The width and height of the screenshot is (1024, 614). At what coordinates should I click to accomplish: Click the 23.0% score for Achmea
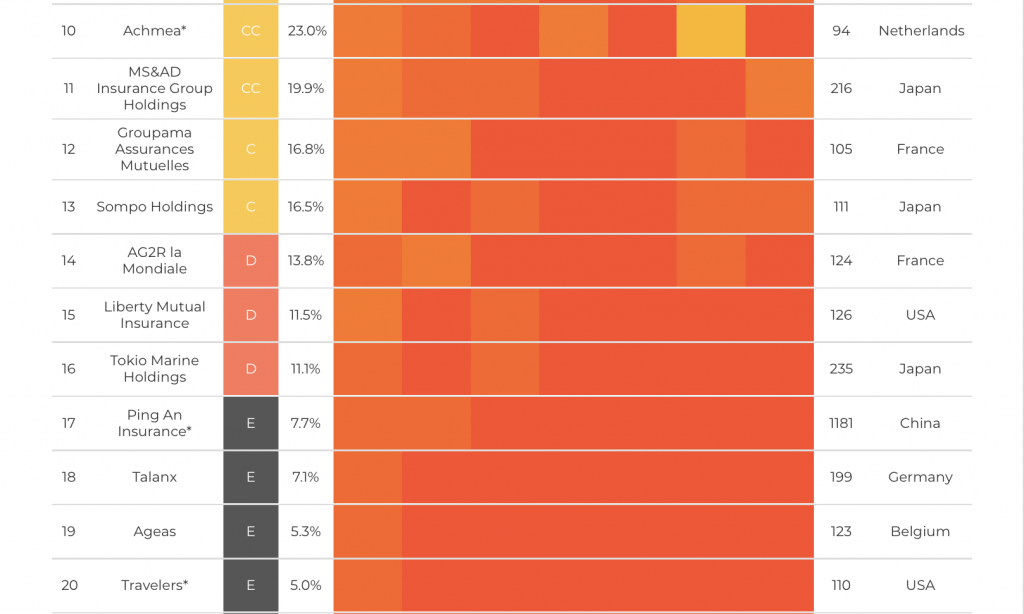pyautogui.click(x=307, y=31)
